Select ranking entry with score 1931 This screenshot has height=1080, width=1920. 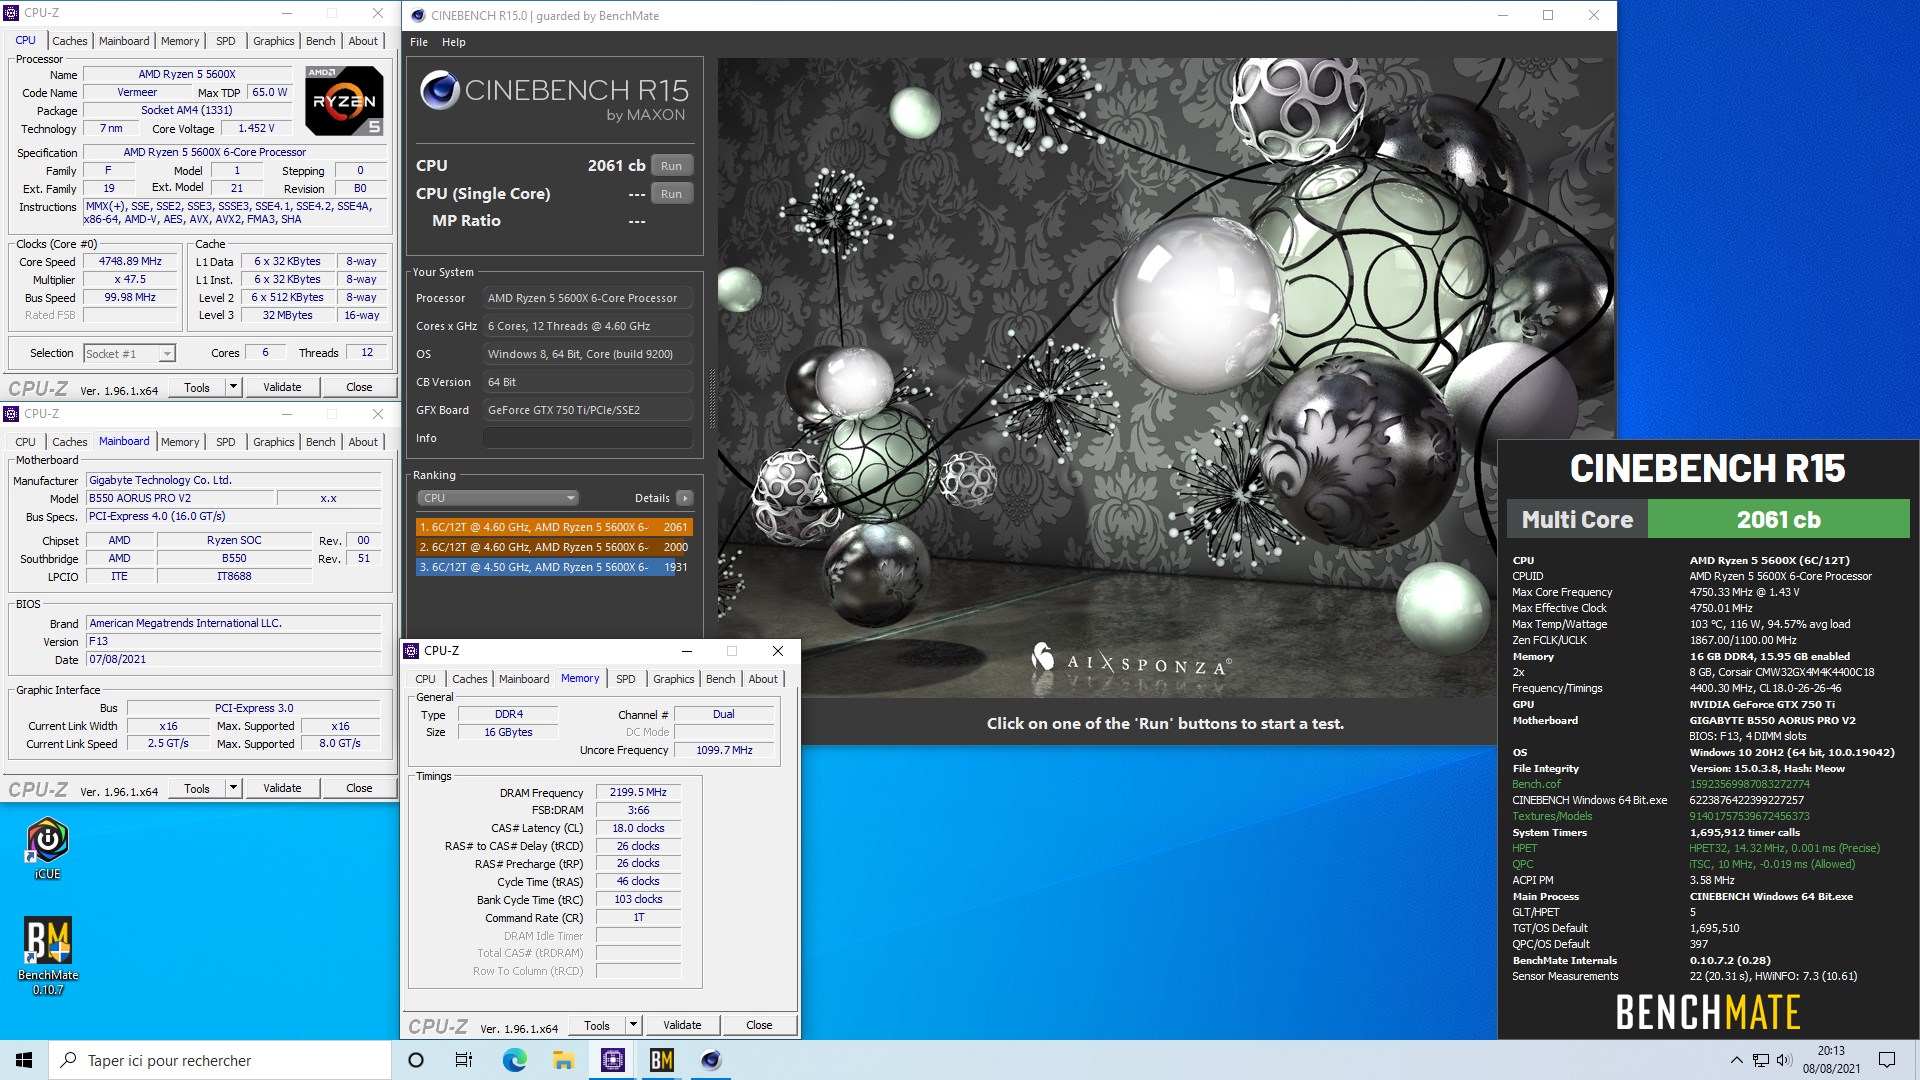pos(554,567)
